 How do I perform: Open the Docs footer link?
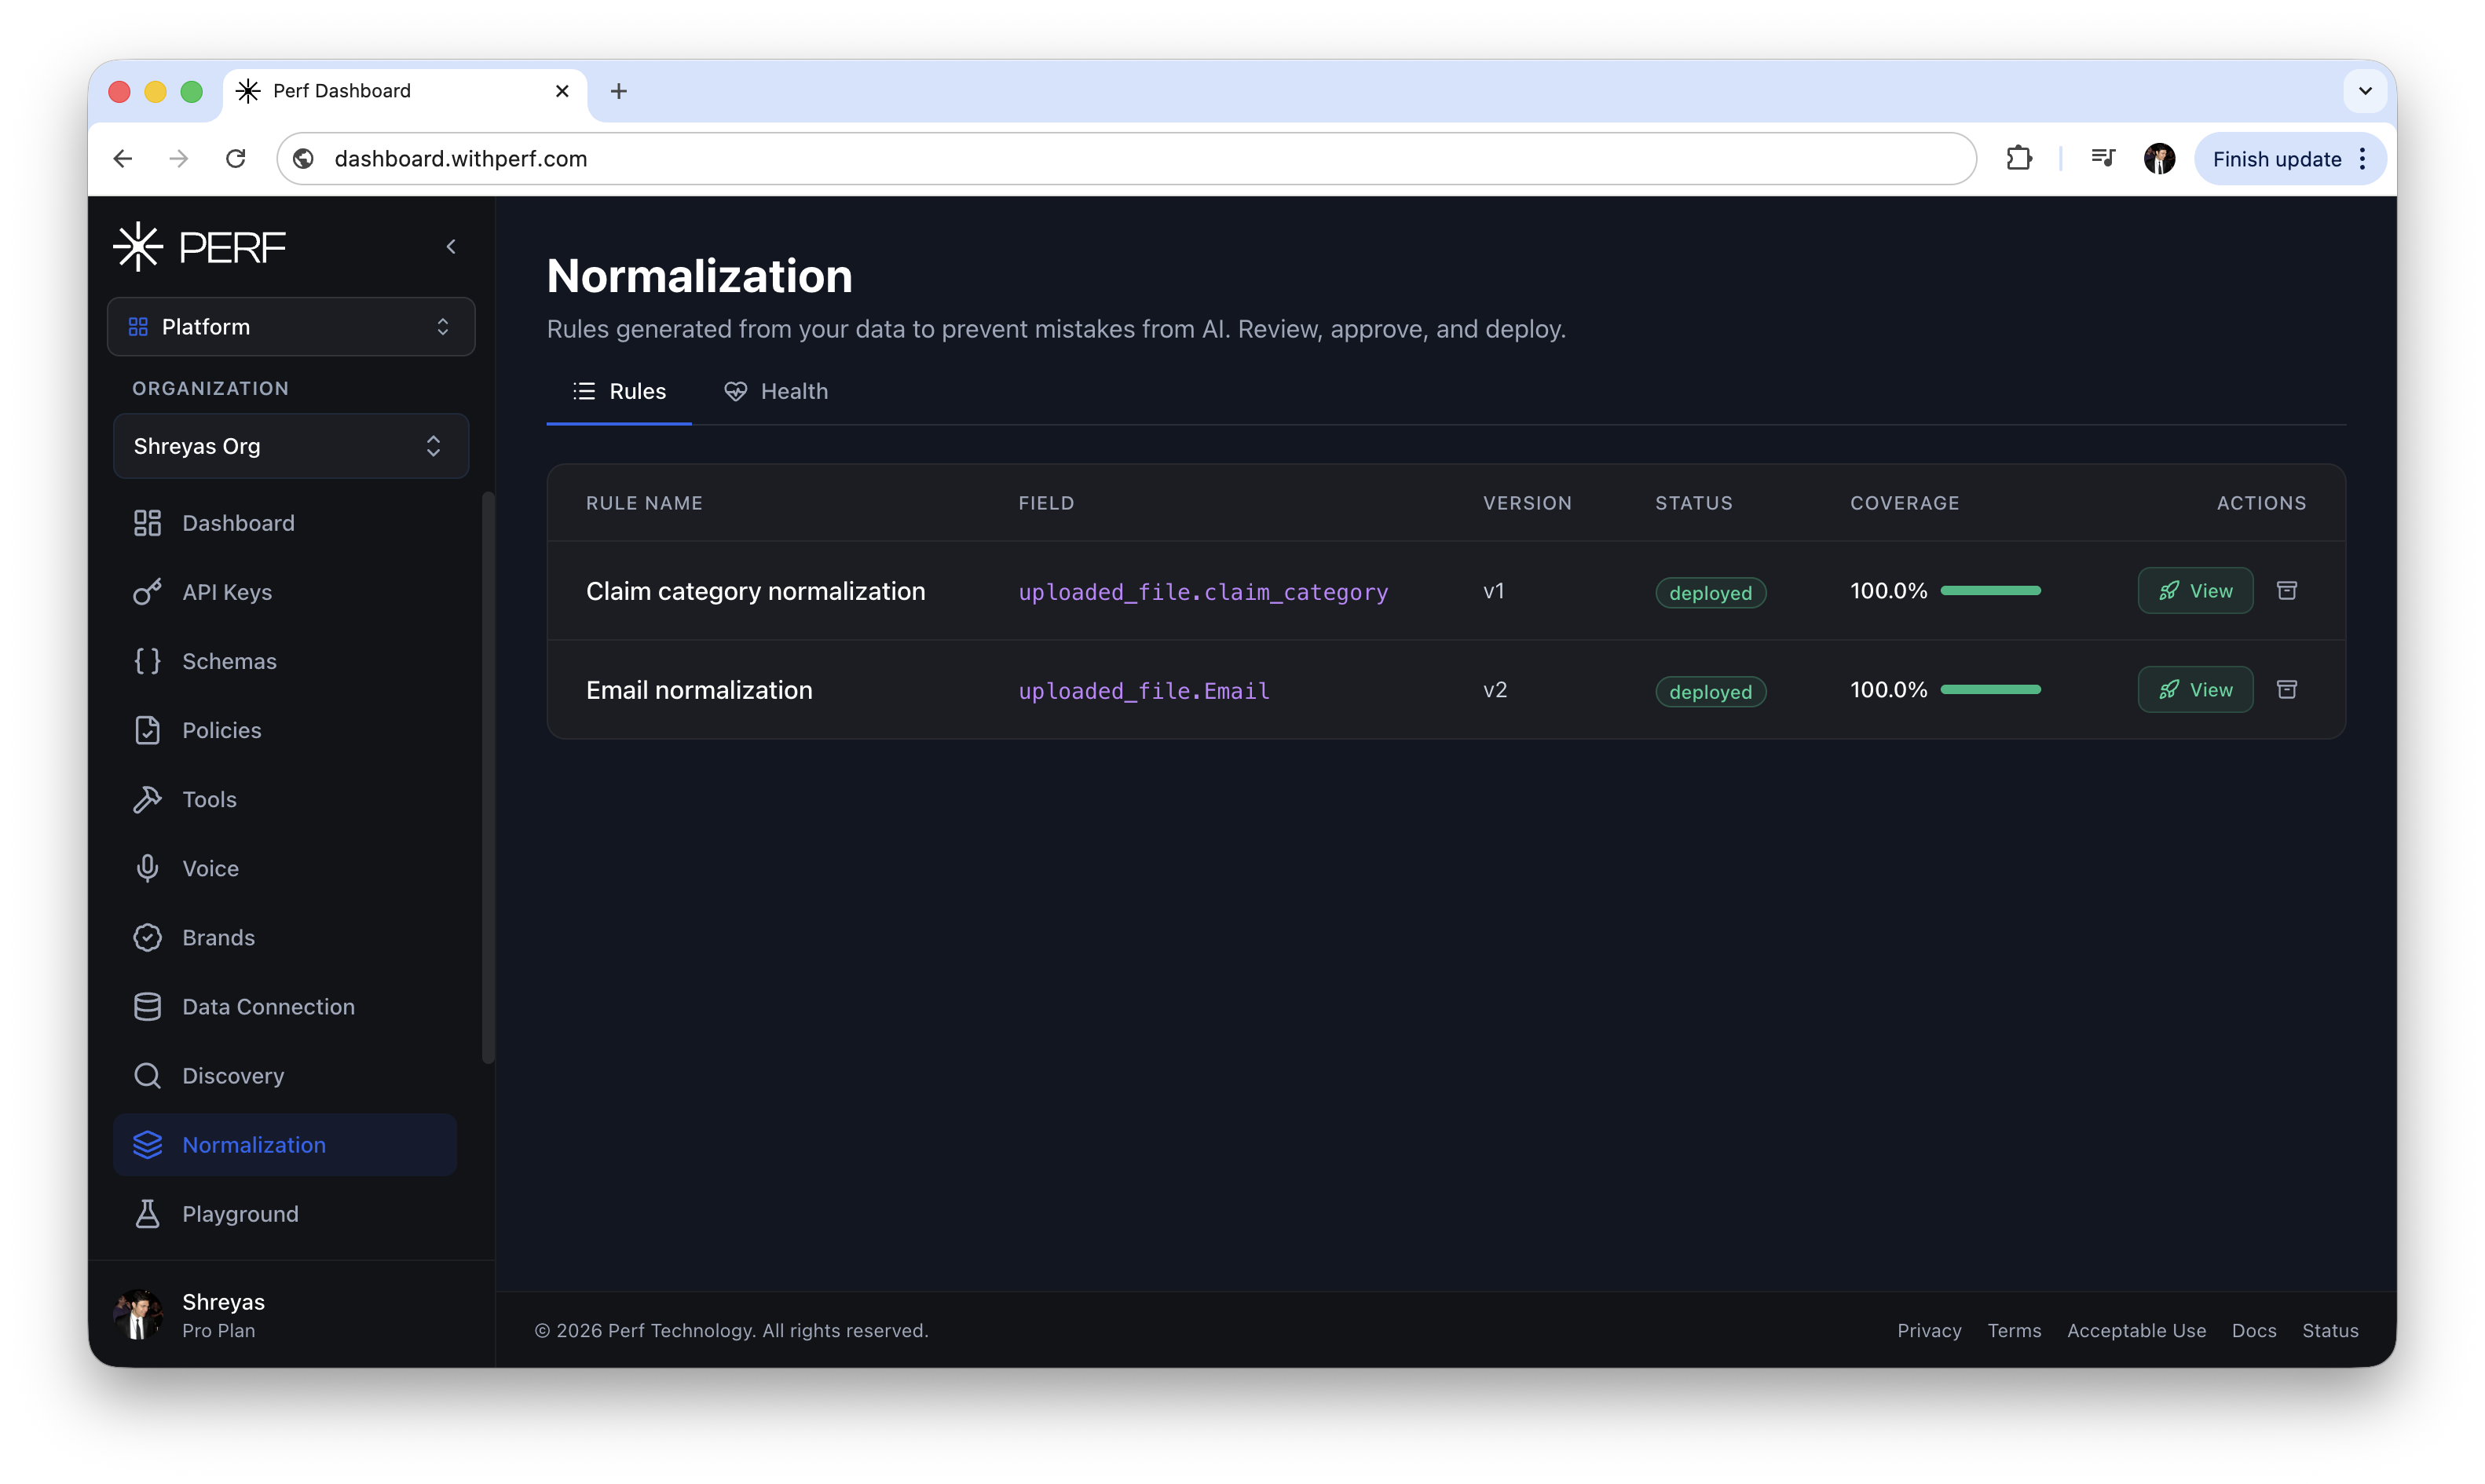(2253, 1330)
